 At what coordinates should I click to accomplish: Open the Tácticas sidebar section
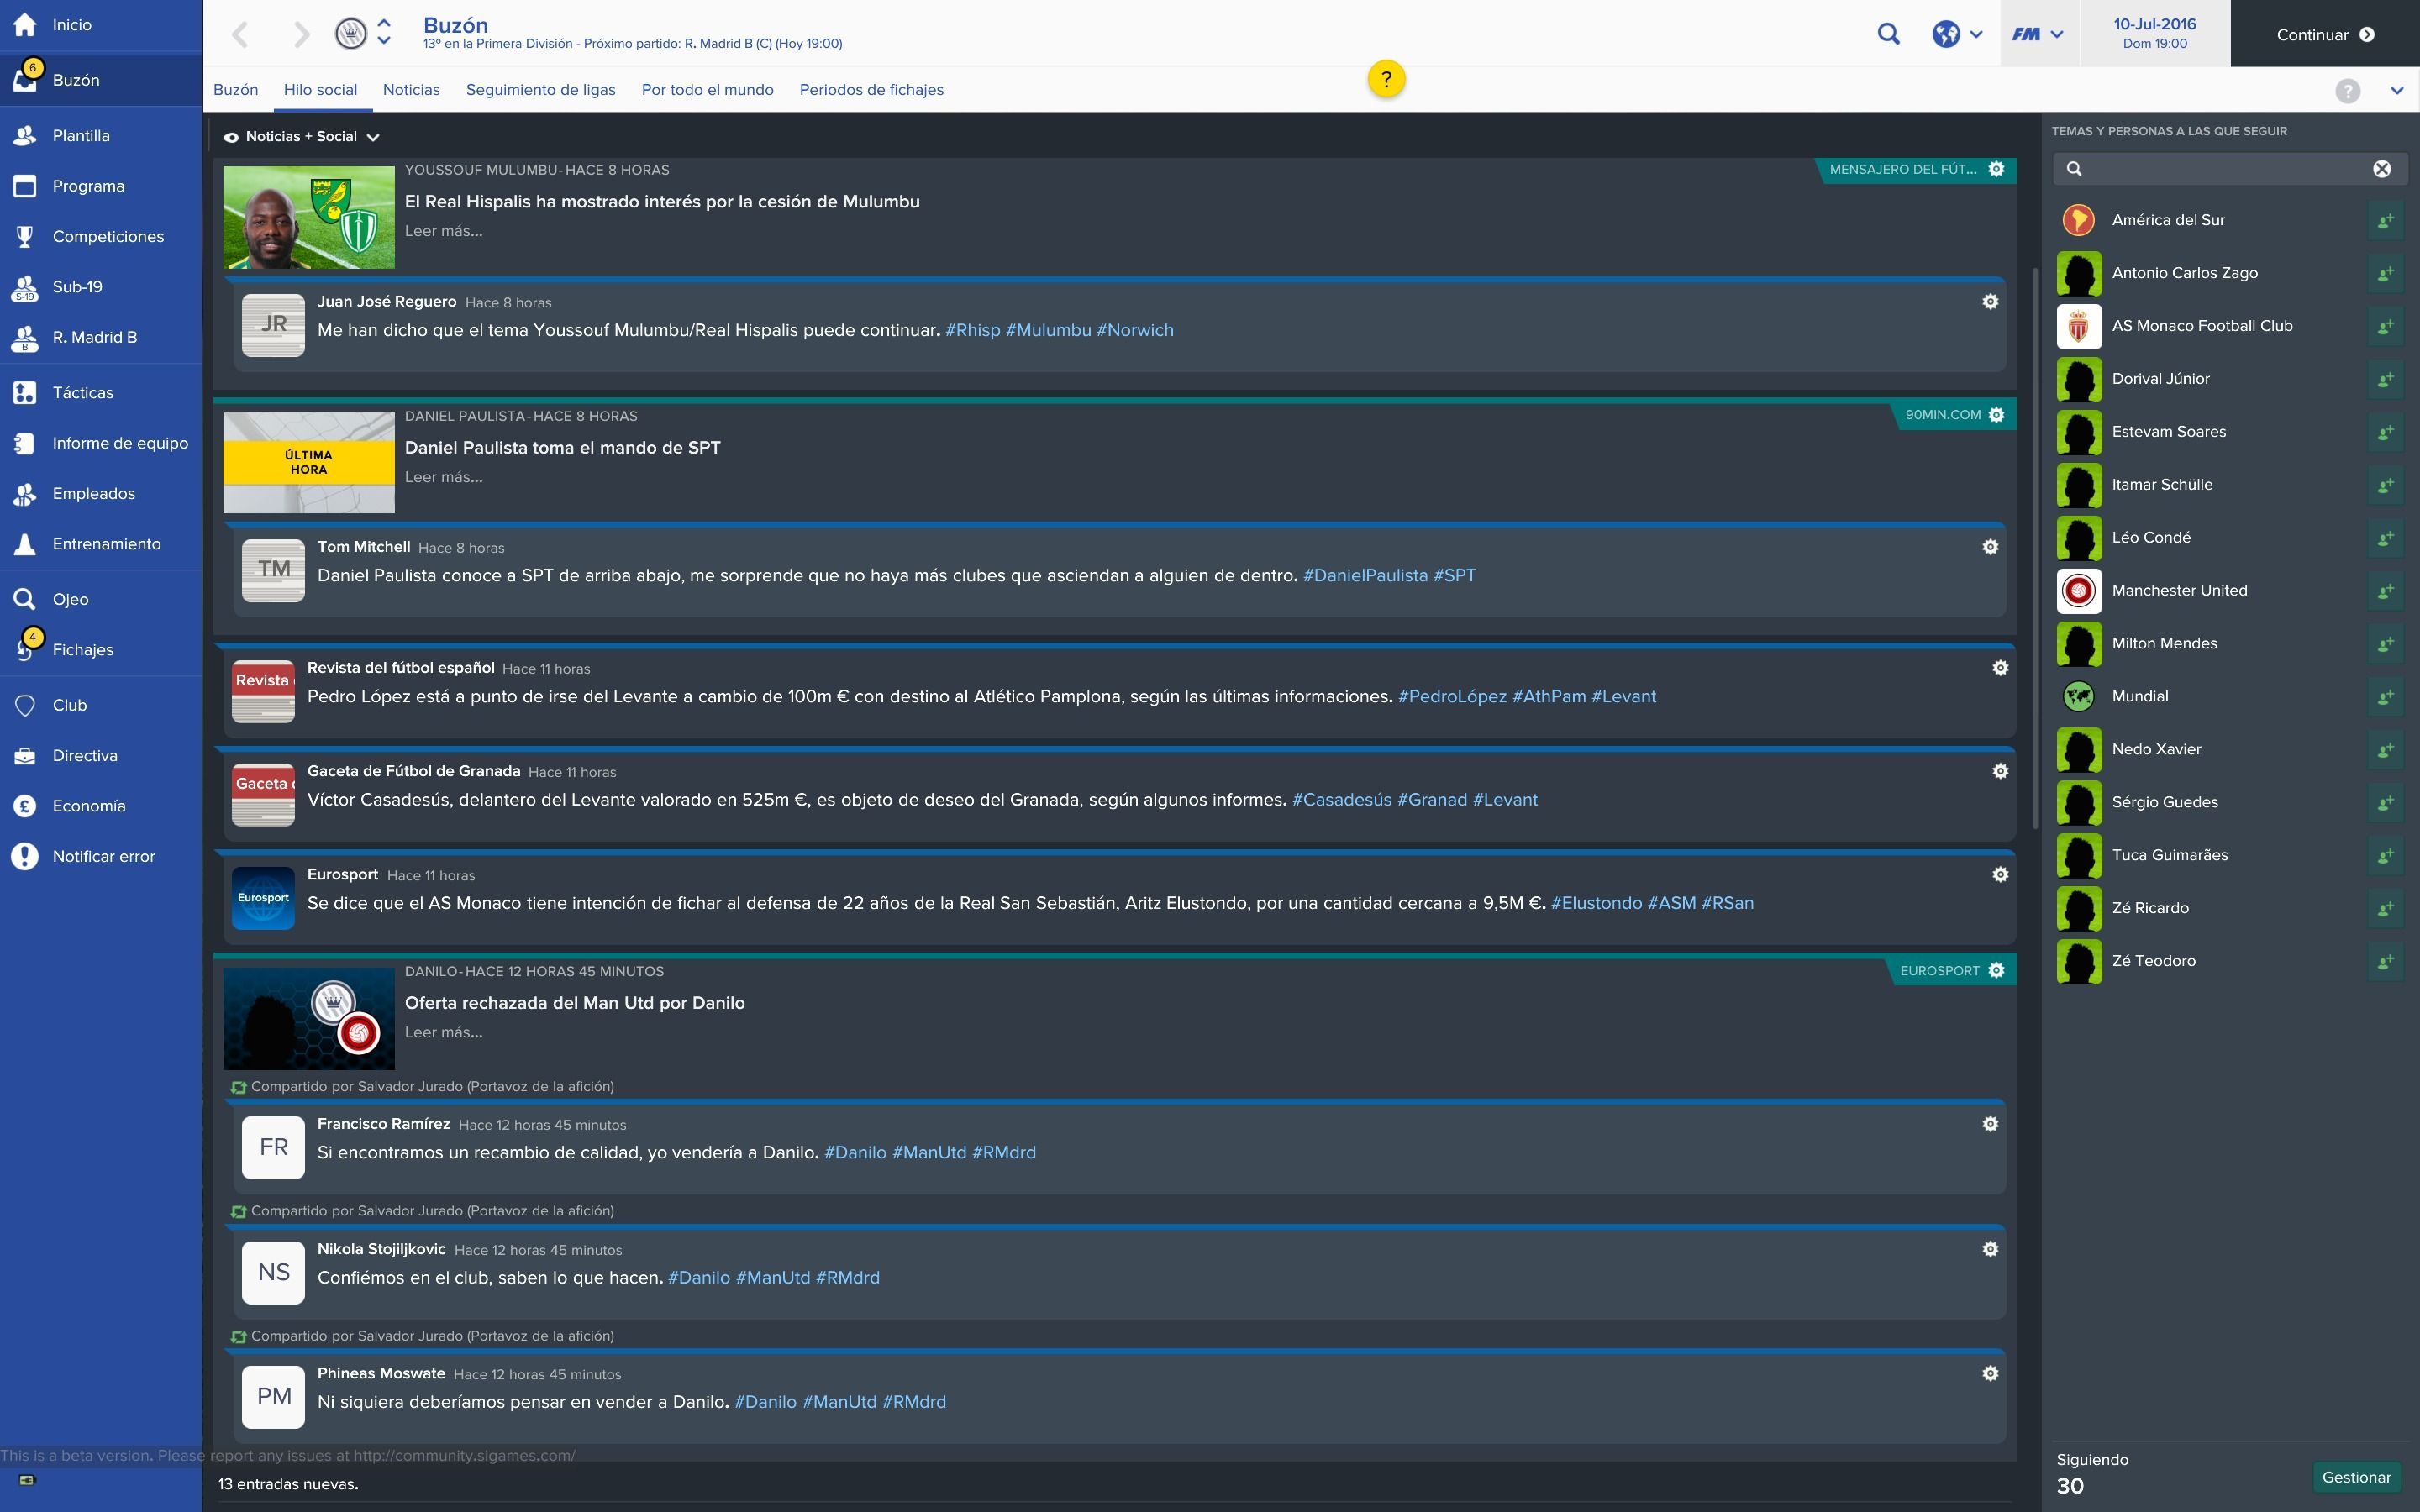click(82, 393)
